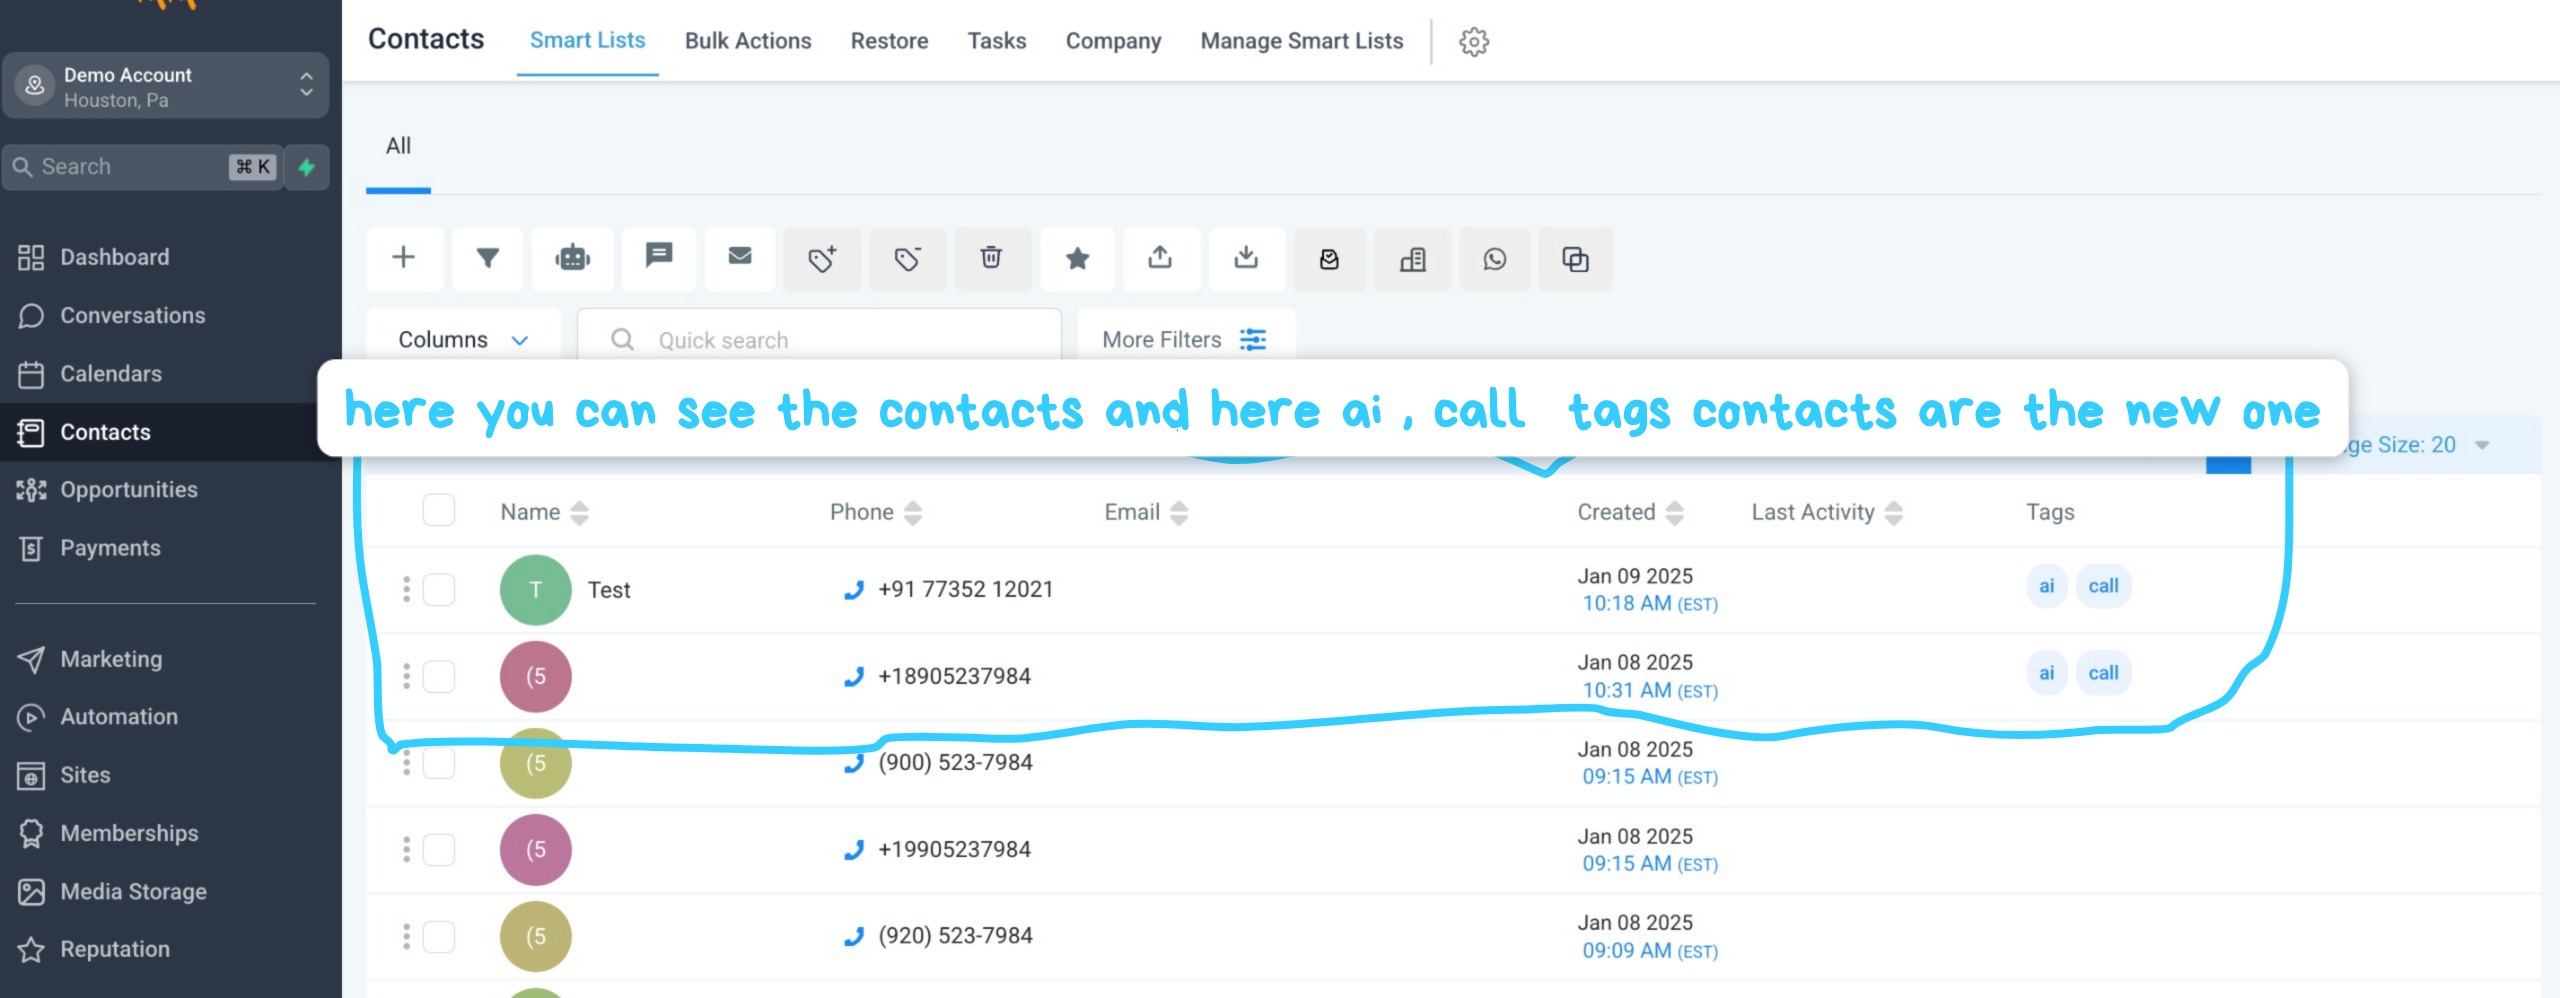Toggle the select all header checkbox

tap(439, 510)
